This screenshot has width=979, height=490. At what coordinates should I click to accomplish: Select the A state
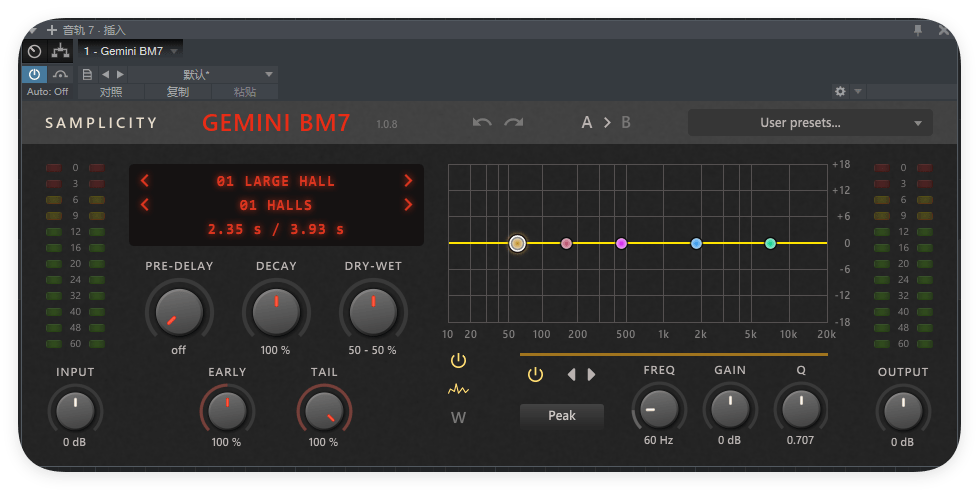(x=587, y=122)
